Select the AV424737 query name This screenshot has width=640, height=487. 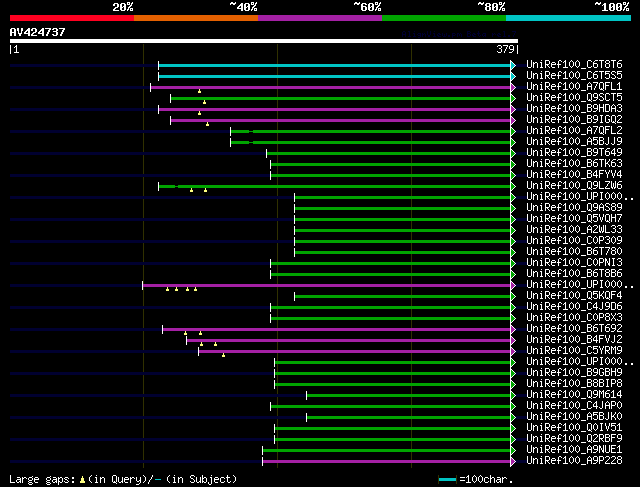tap(38, 32)
